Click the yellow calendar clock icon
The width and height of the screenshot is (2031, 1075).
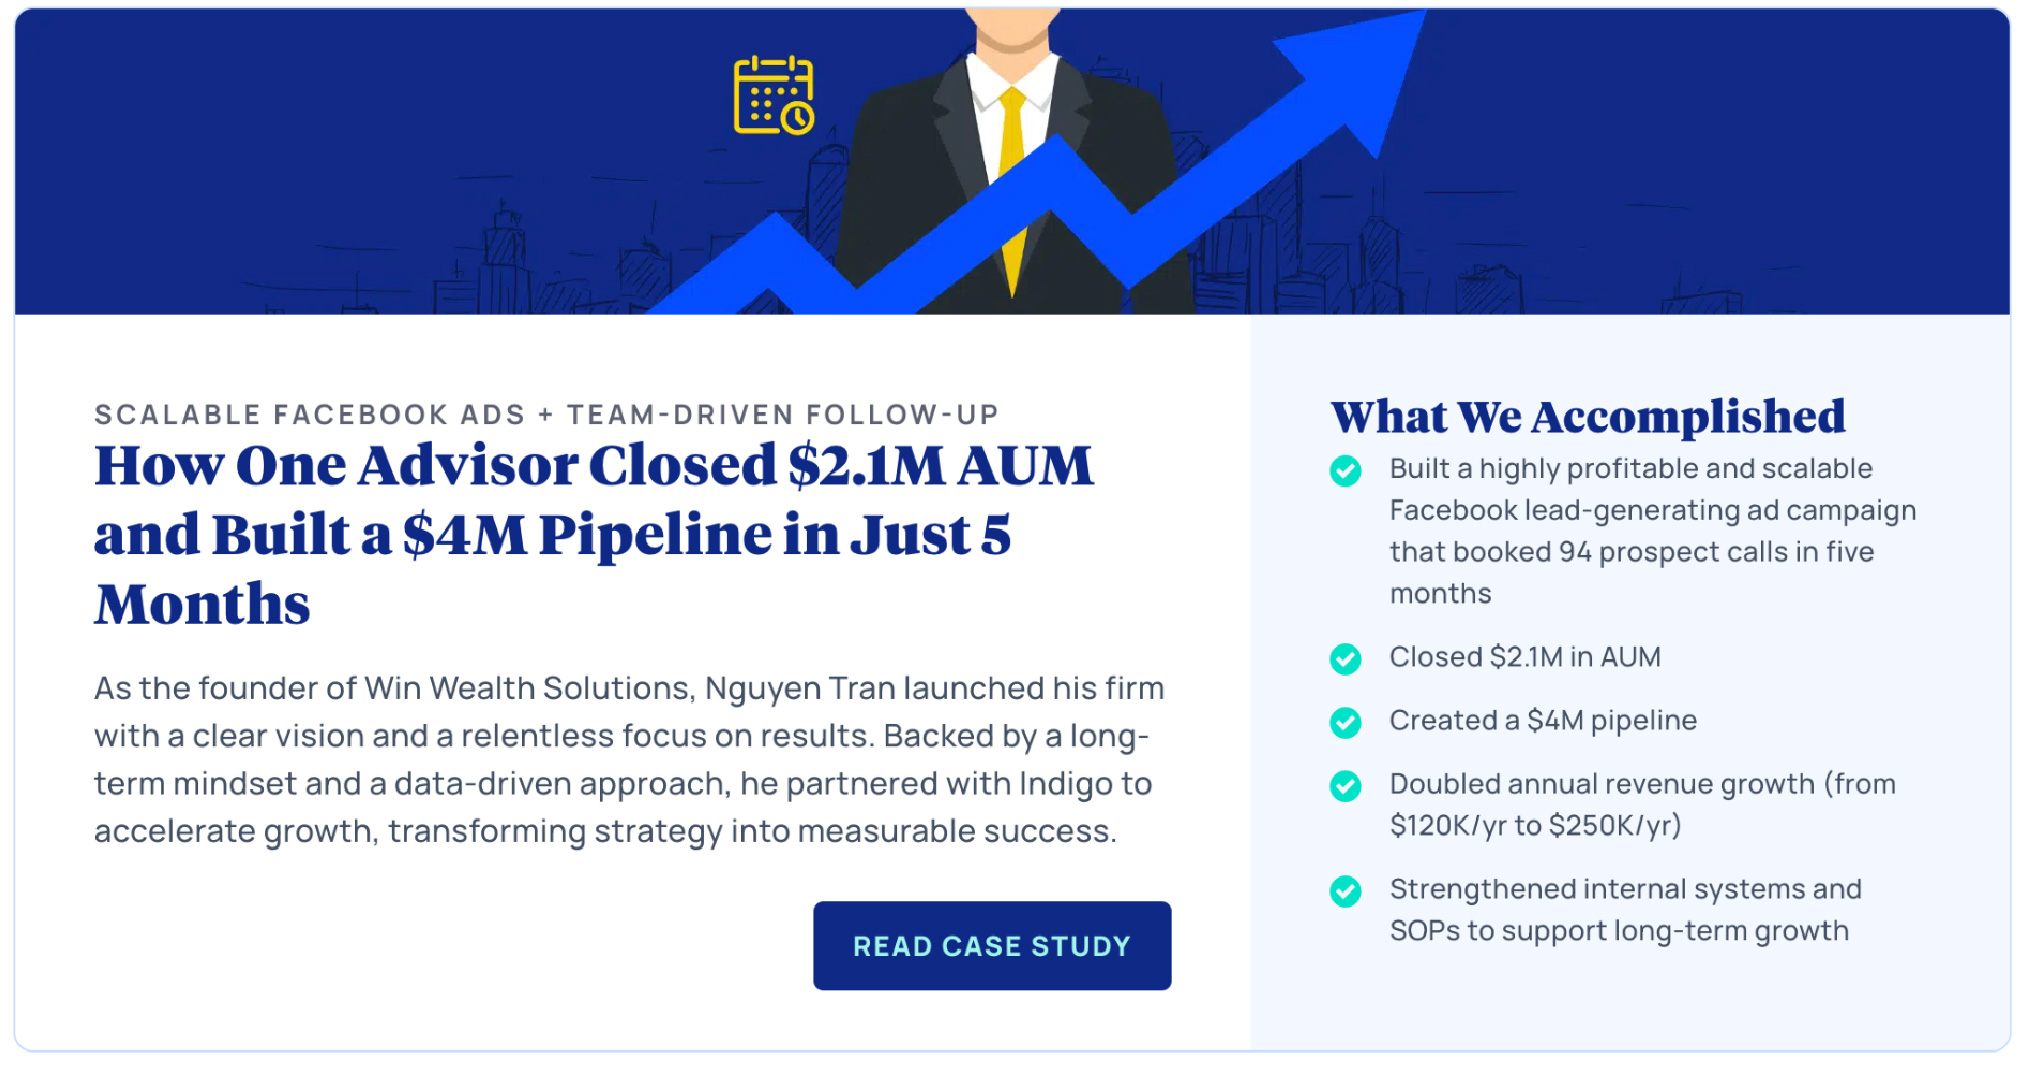(x=773, y=95)
